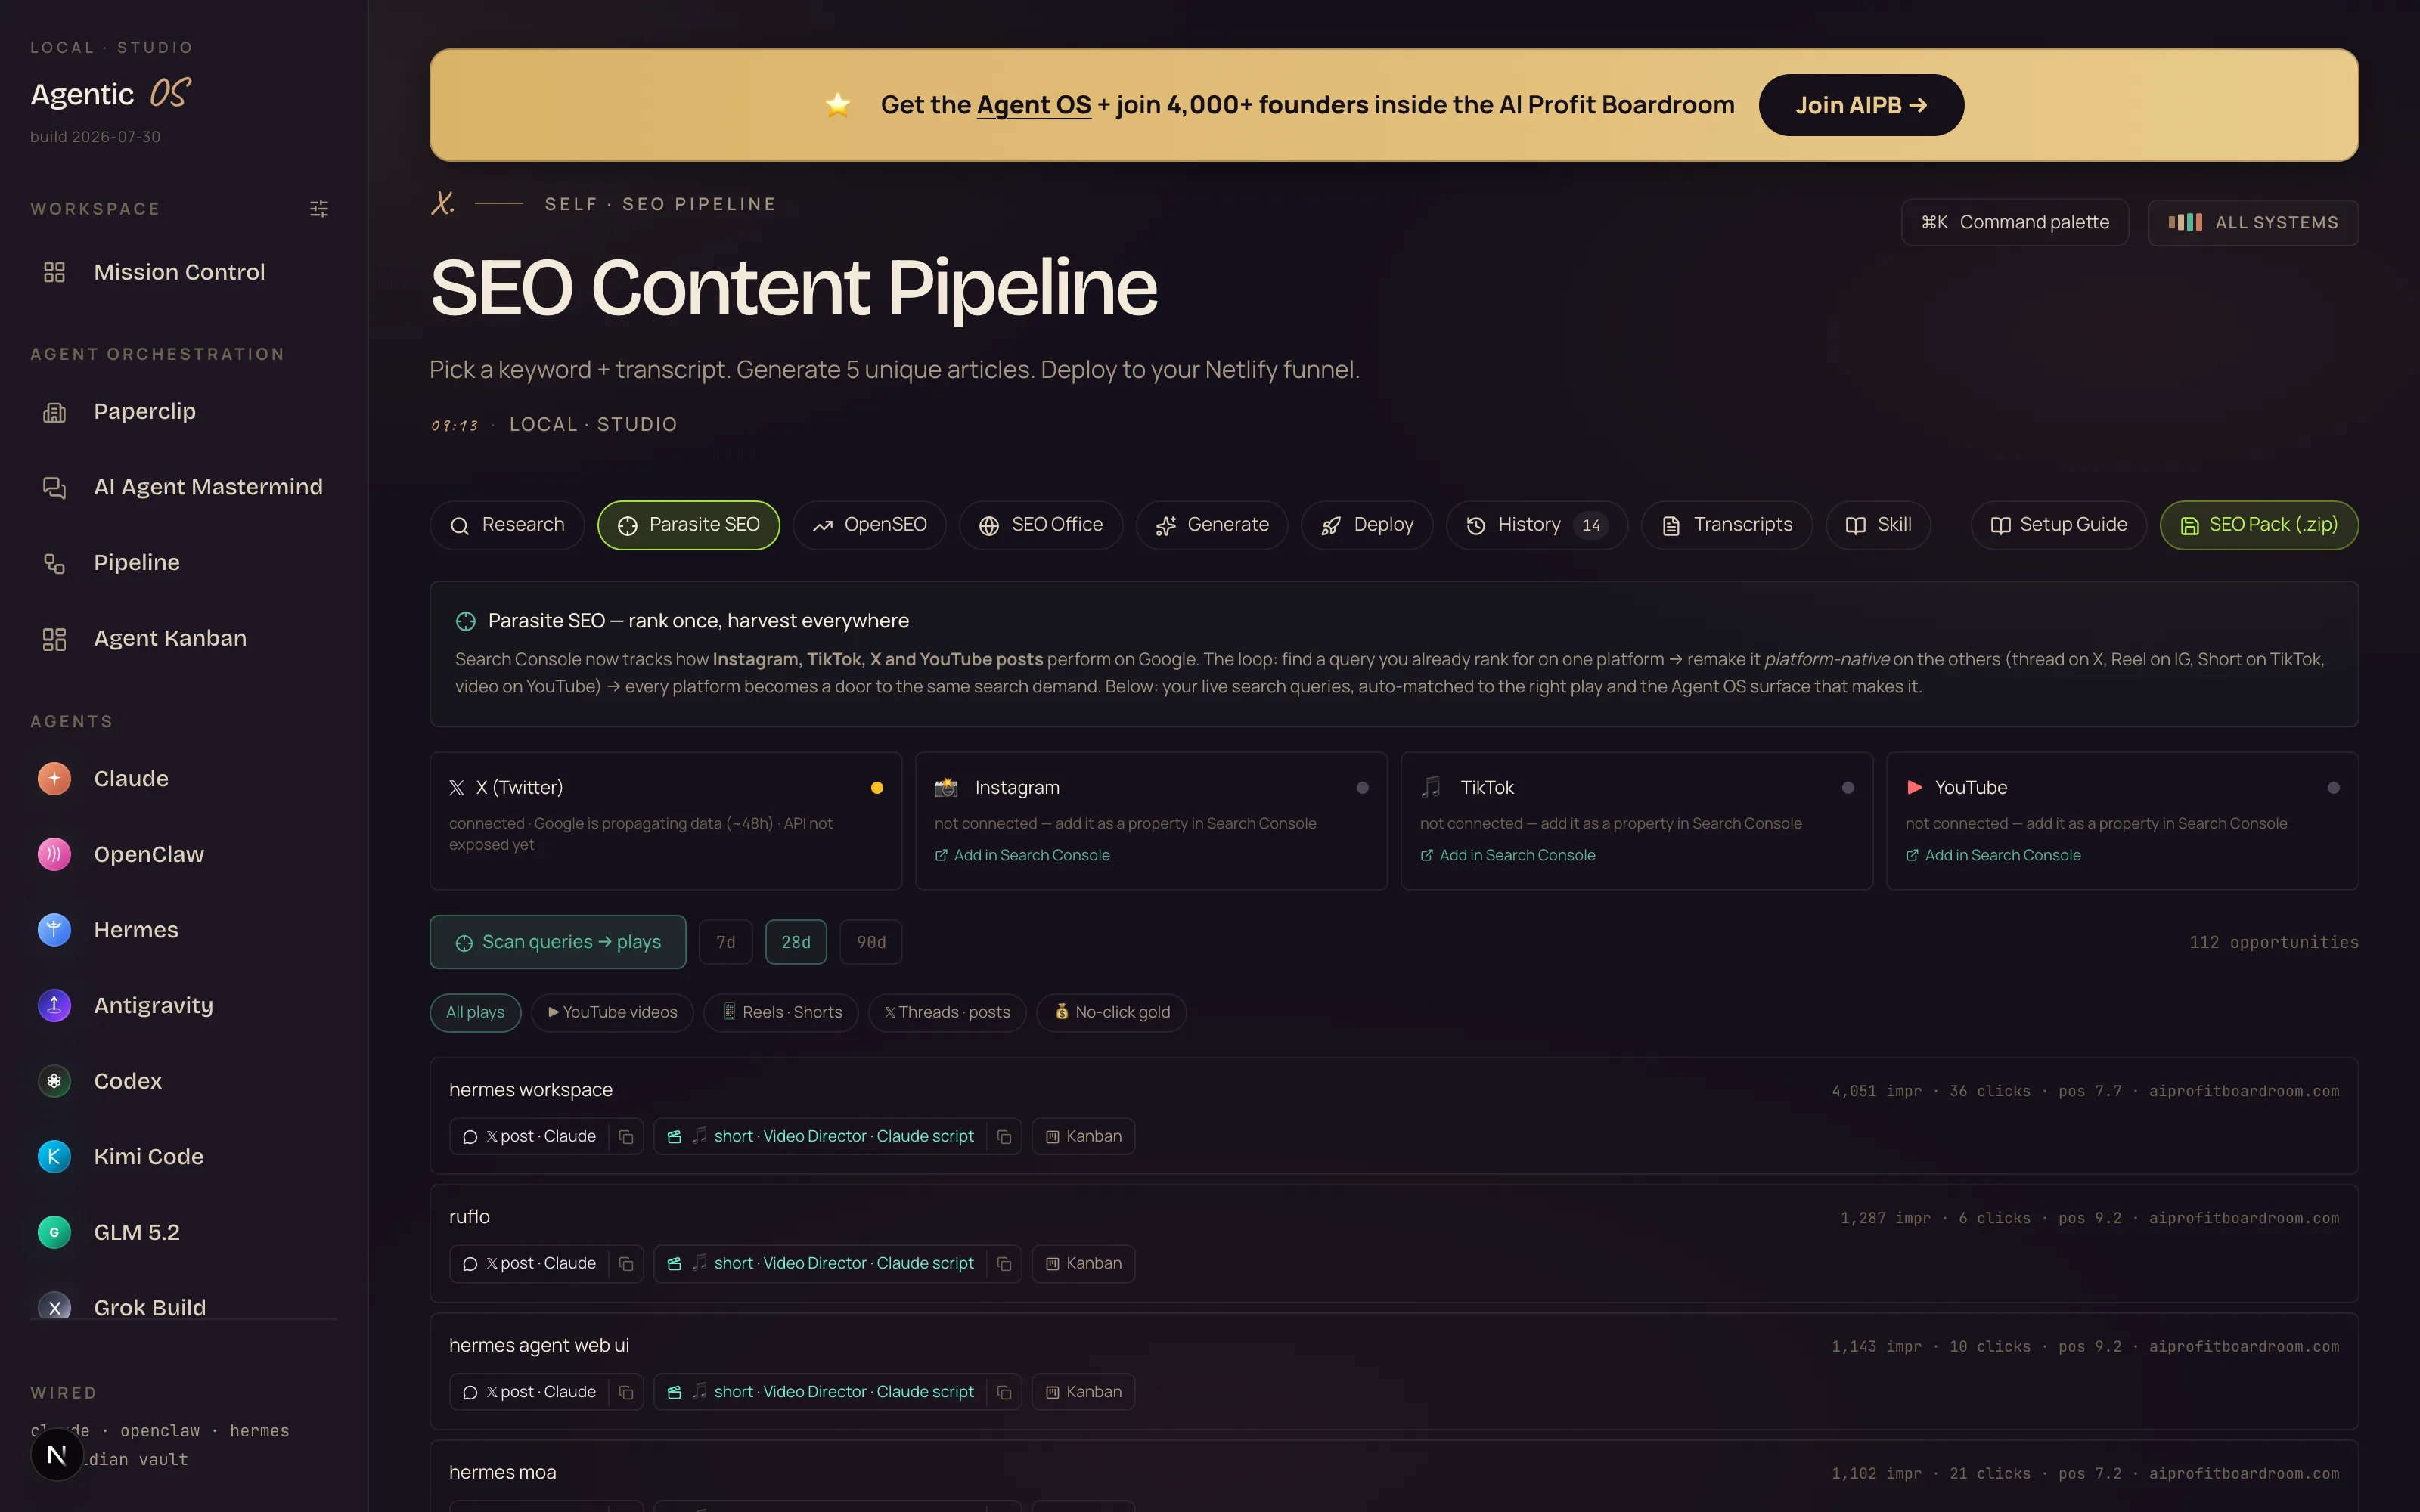
Task: Filter by No-click gold
Action: tap(1111, 1012)
